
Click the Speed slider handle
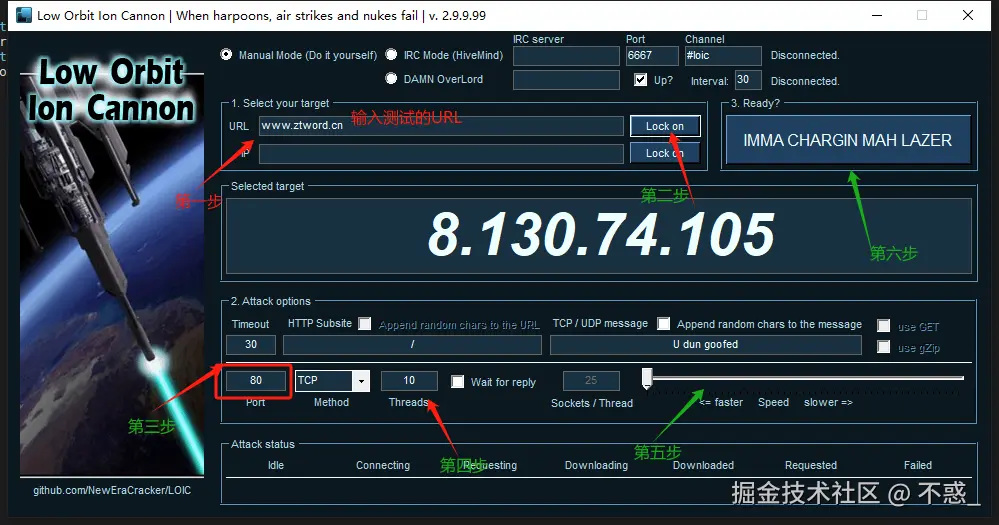(647, 378)
